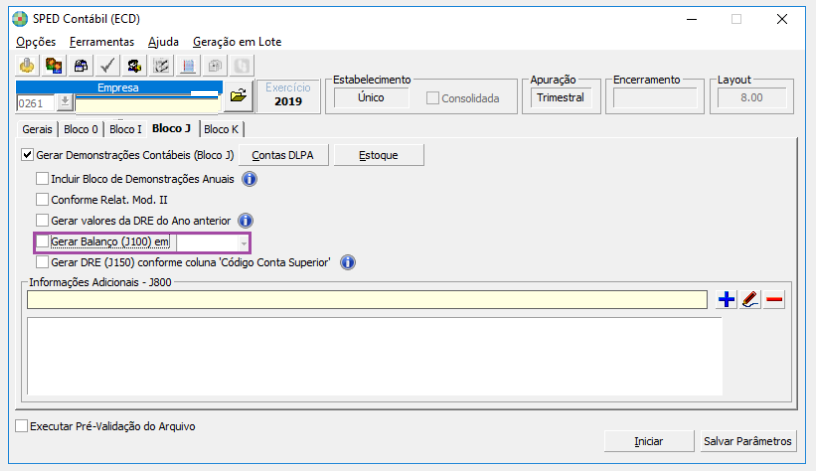This screenshot has width=816, height=471.
Task: Click the Trimestral apuração field
Action: 560,98
